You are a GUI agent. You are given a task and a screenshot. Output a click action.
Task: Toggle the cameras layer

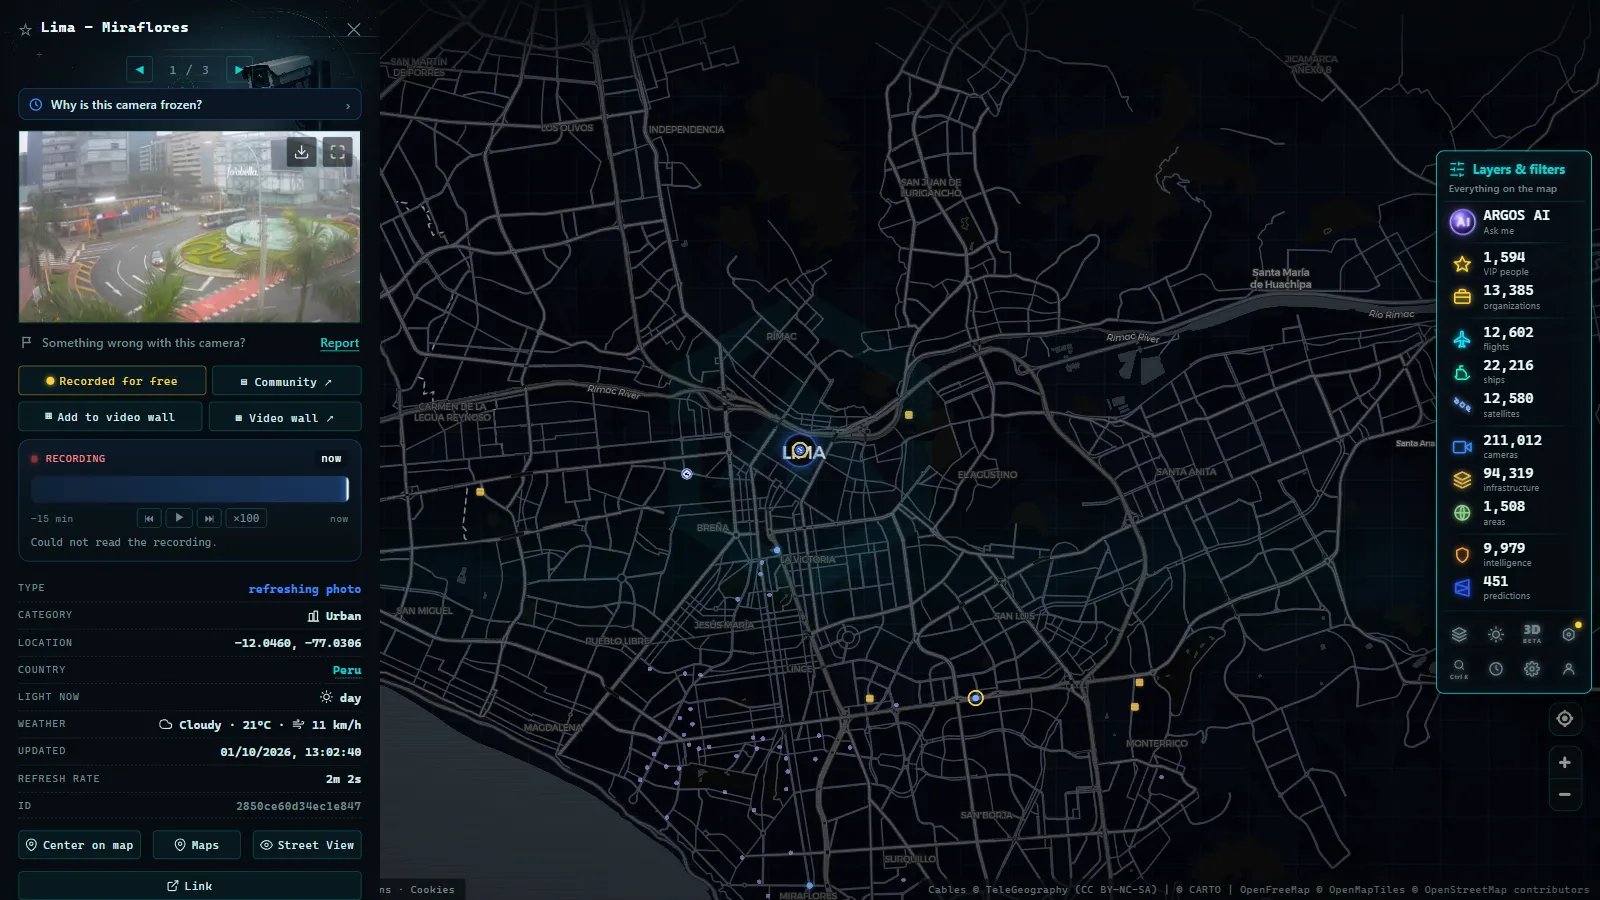click(1514, 446)
